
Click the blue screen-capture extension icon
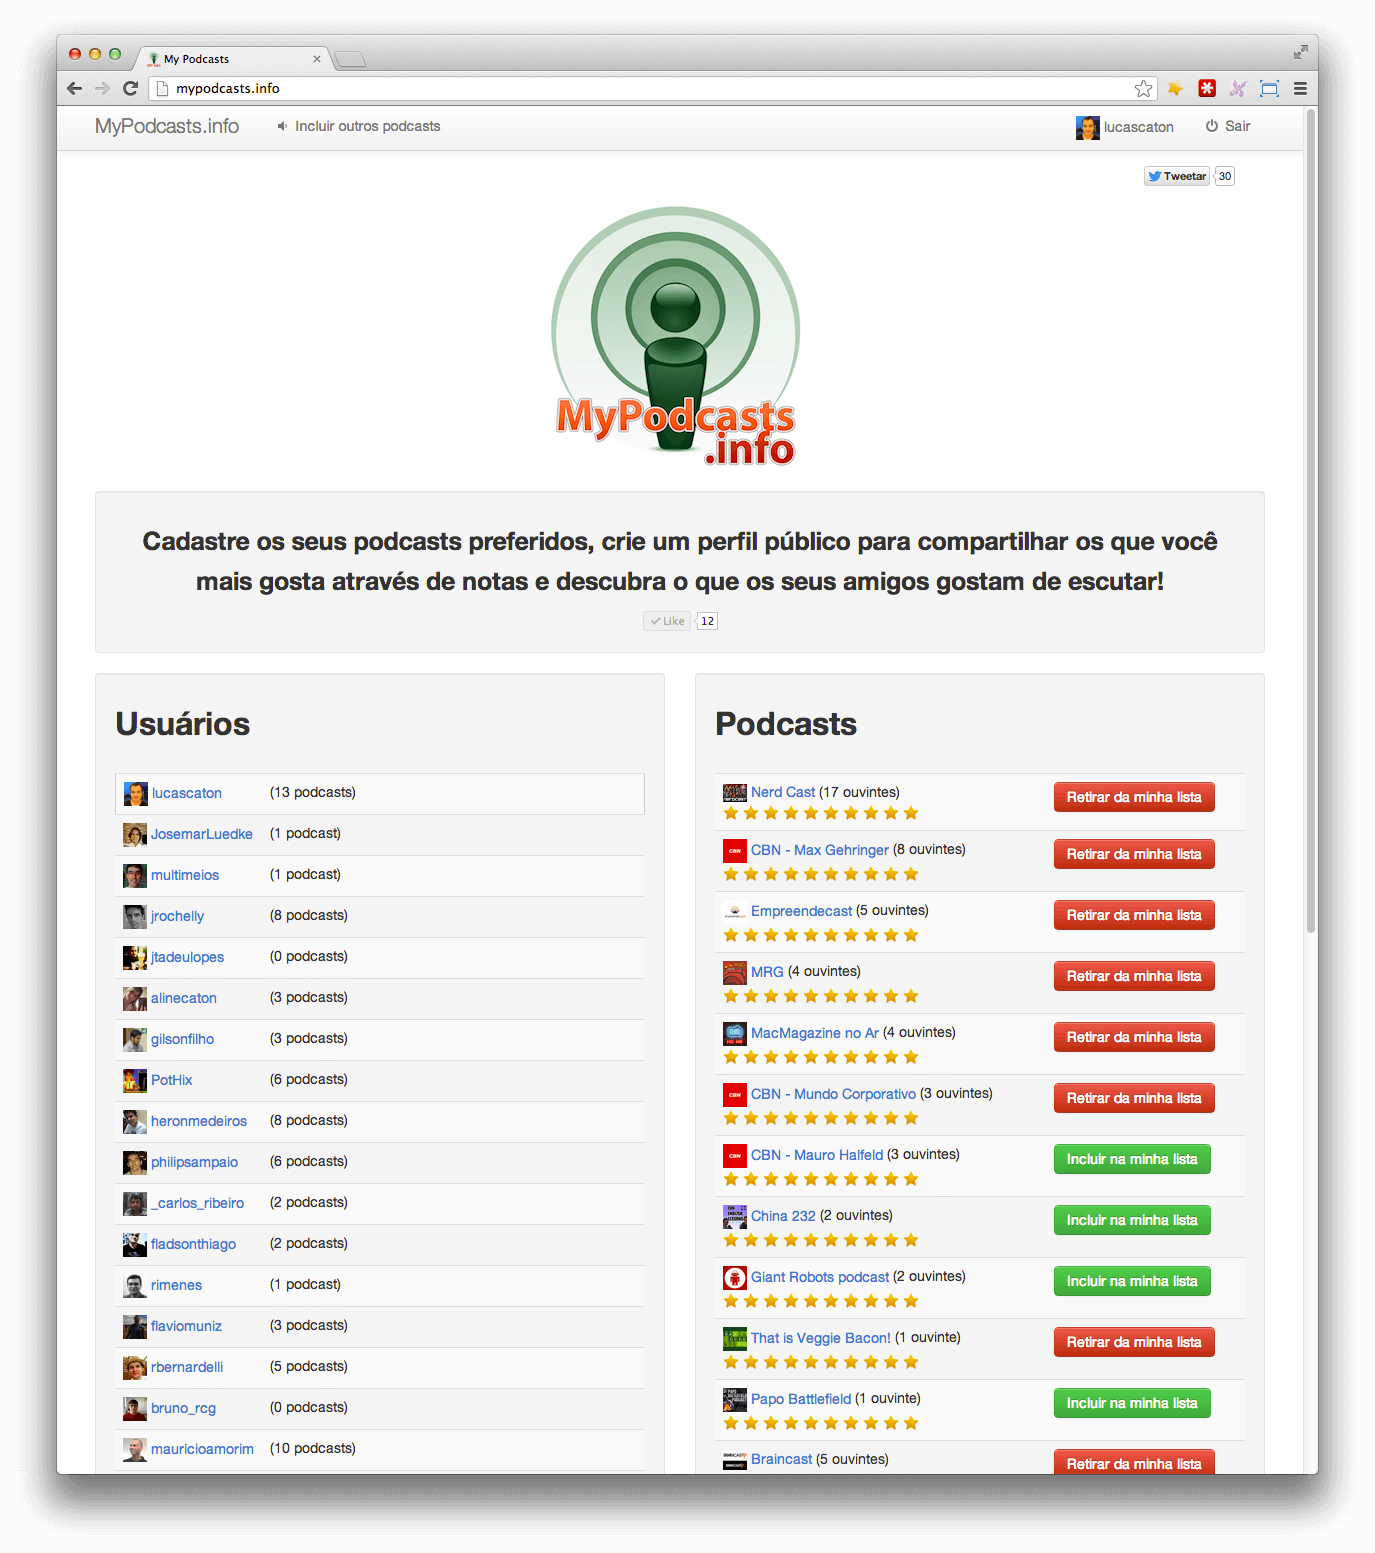[x=1269, y=88]
